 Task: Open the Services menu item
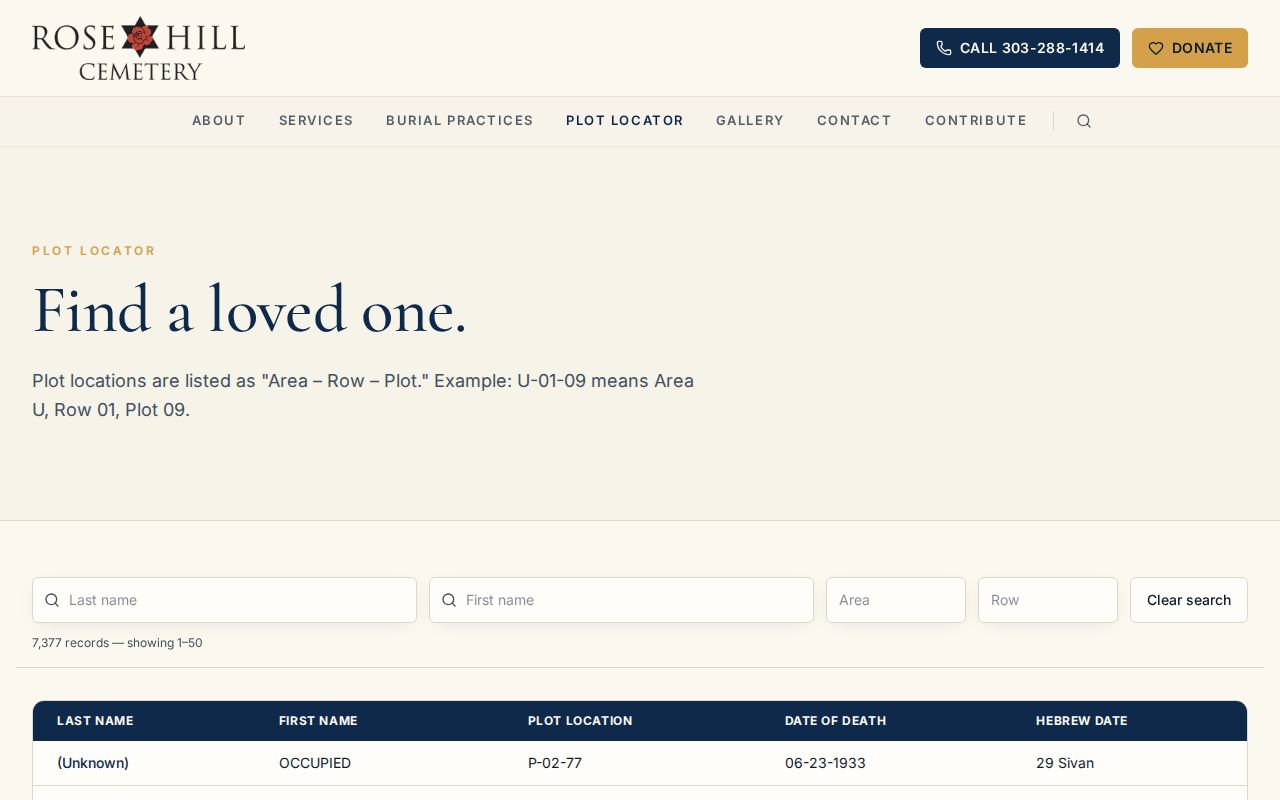[316, 120]
